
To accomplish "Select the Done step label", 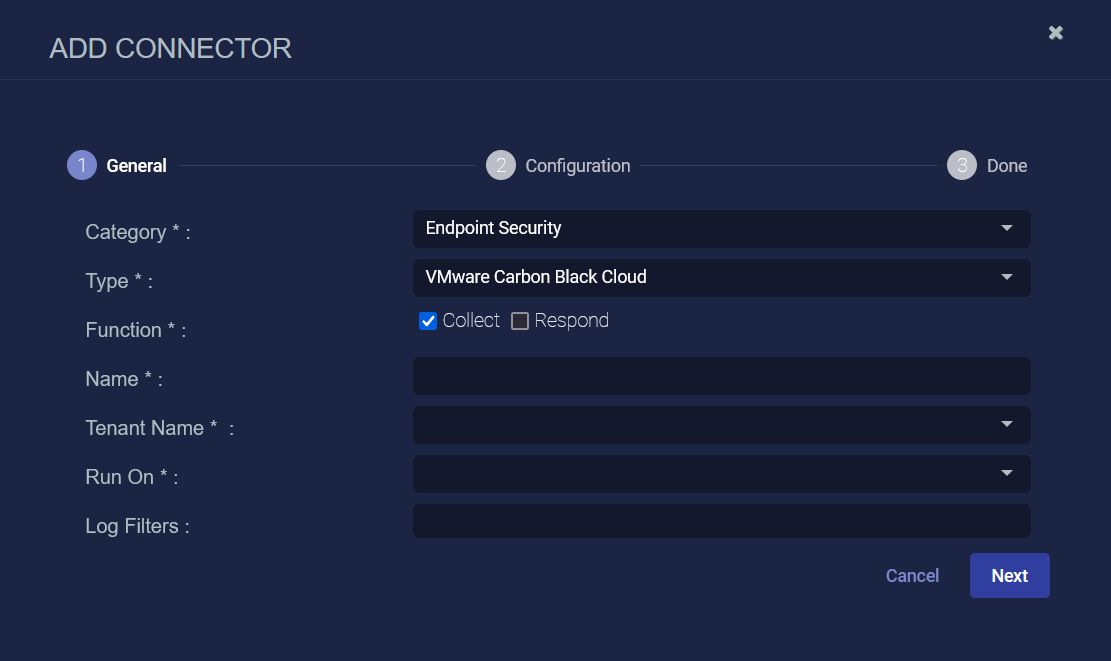I will [1007, 166].
